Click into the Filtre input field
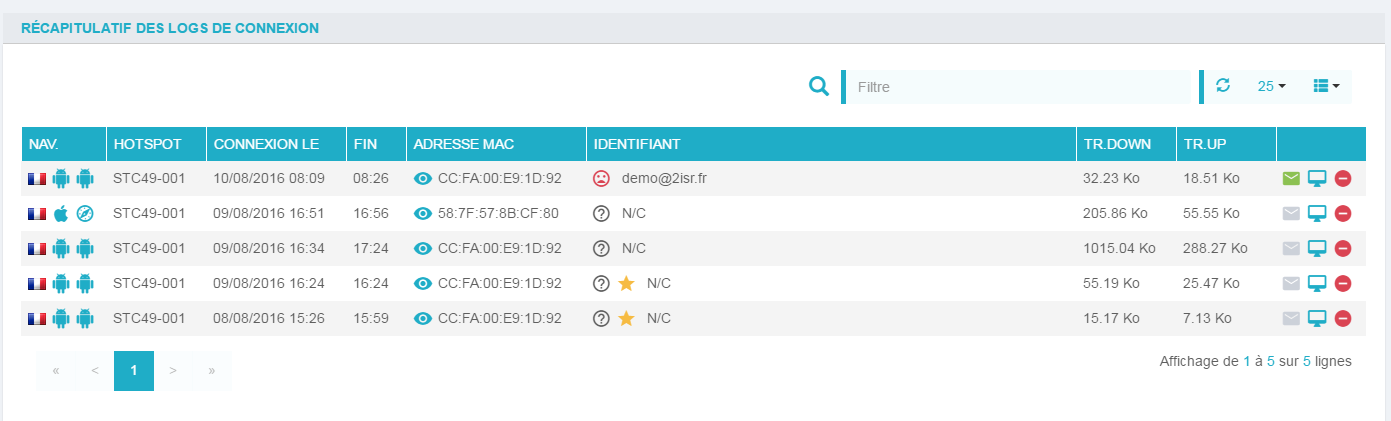 point(1020,87)
